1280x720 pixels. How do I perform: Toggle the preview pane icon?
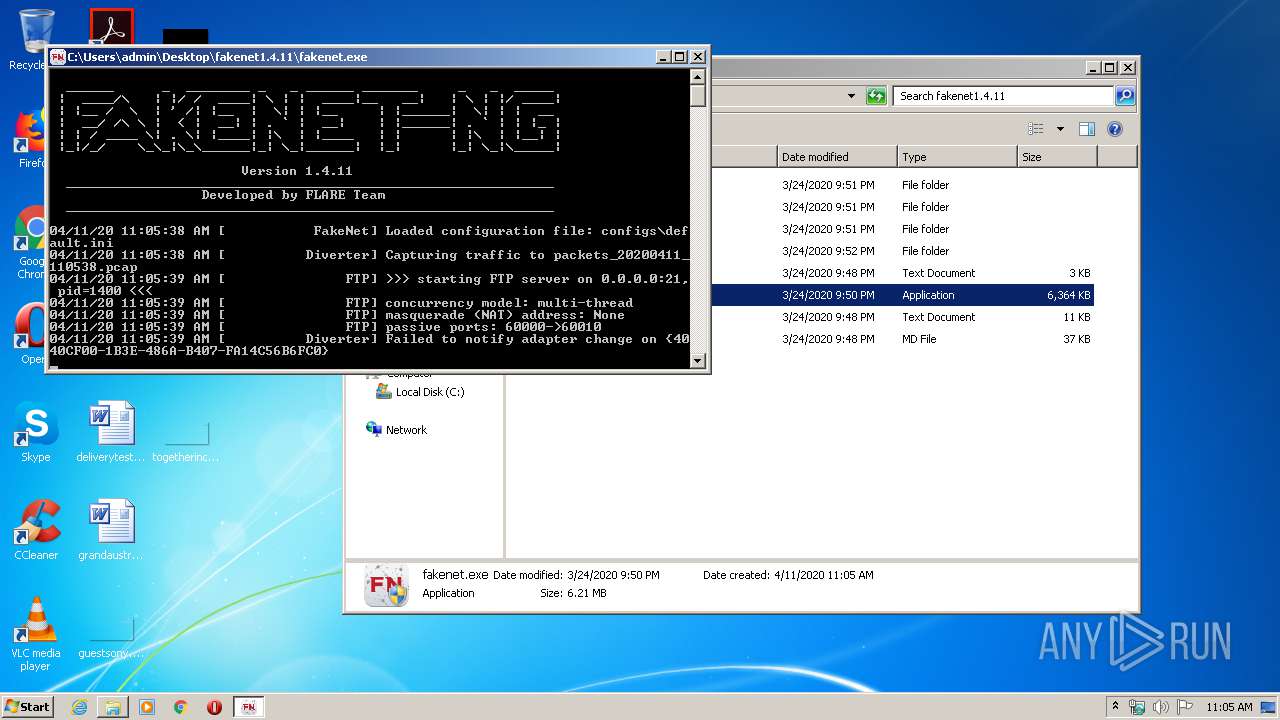pyautogui.click(x=1087, y=129)
